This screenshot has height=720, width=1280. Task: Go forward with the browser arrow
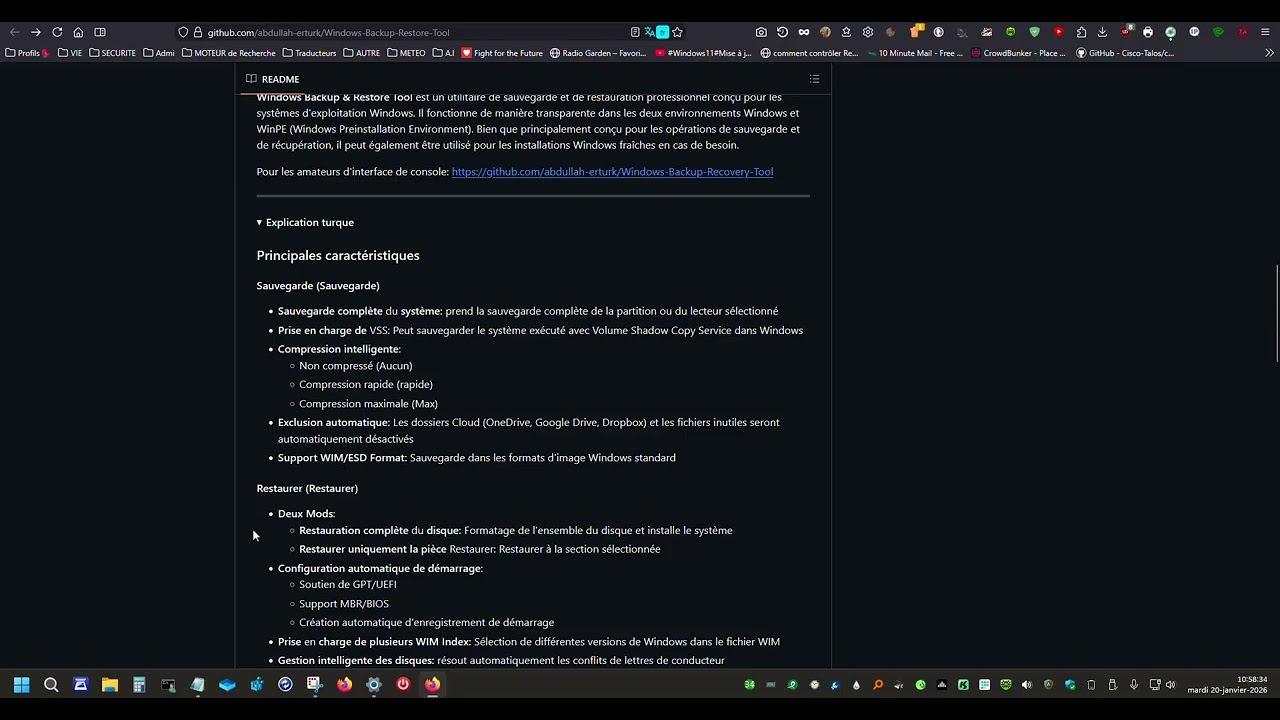tap(36, 32)
